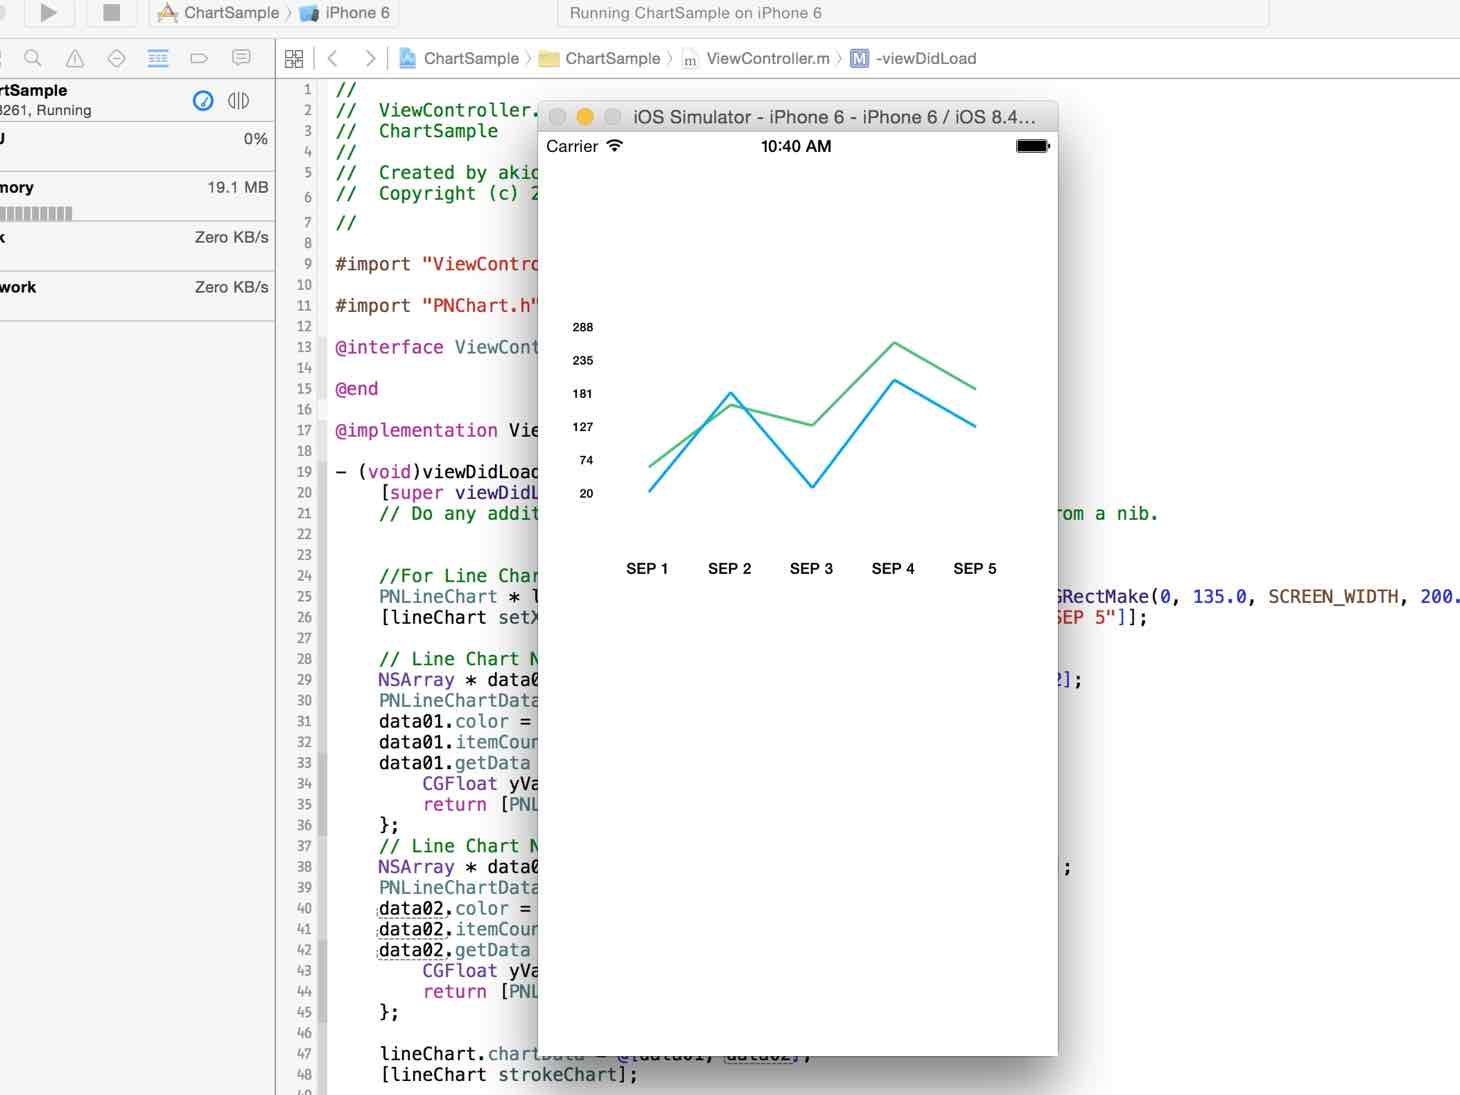Select the debug navigator icon
Image resolution: width=1460 pixels, height=1095 pixels.
tap(158, 58)
